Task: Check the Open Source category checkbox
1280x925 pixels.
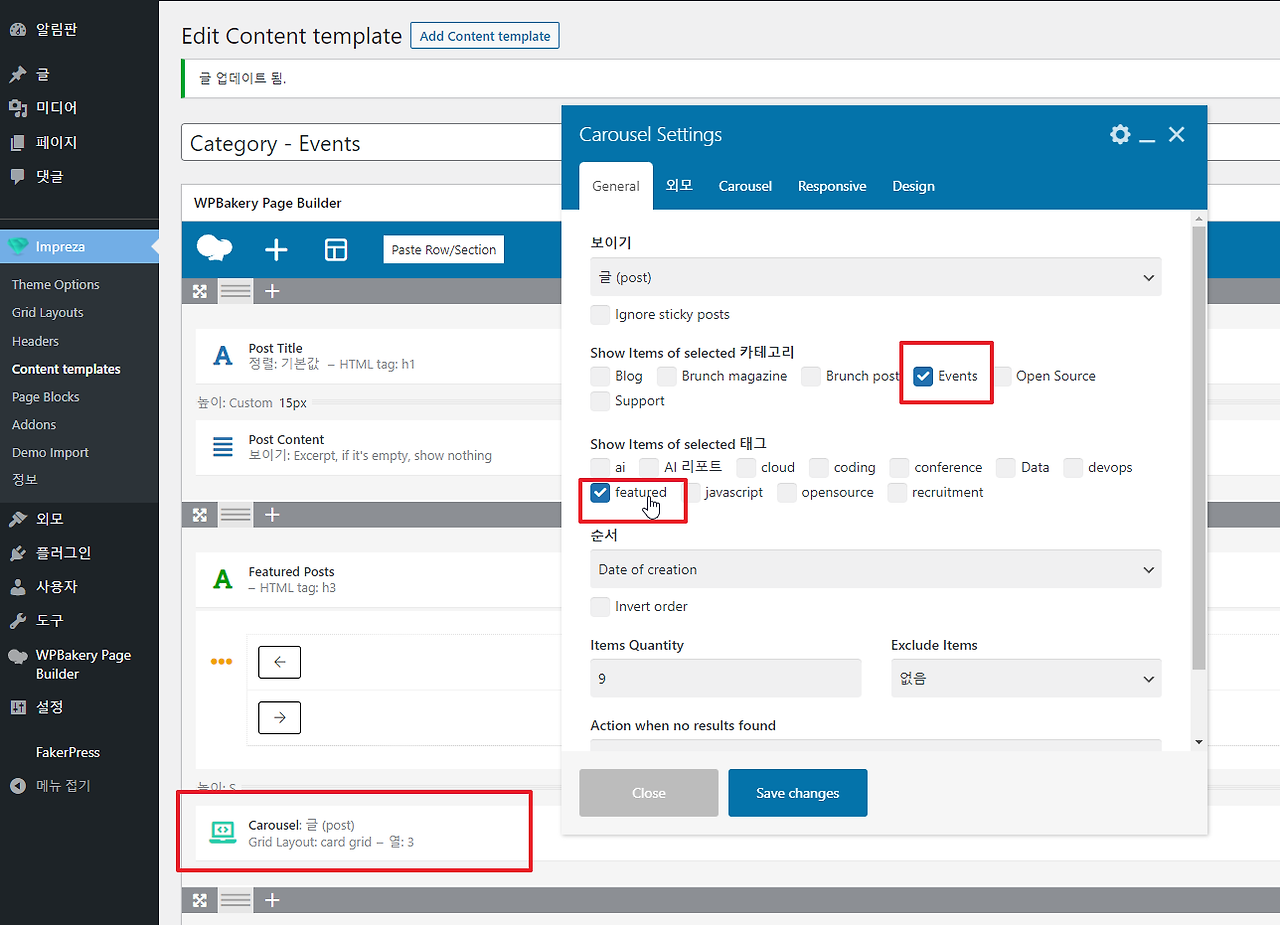Action: 1002,376
